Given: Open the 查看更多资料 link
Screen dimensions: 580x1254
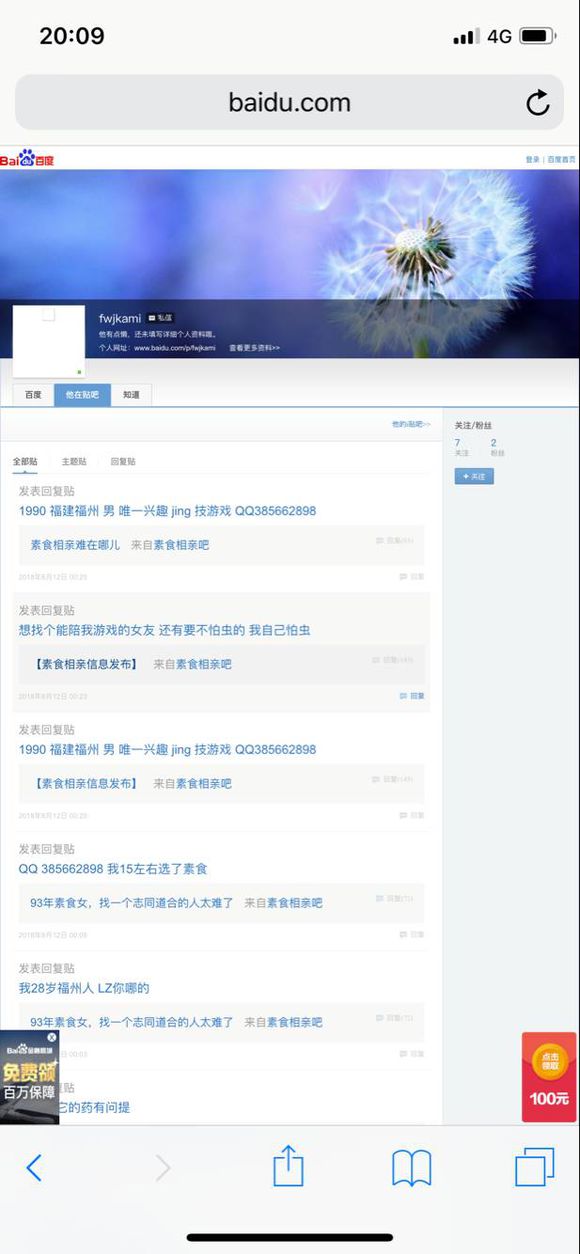Looking at the screenshot, I should [x=254, y=348].
